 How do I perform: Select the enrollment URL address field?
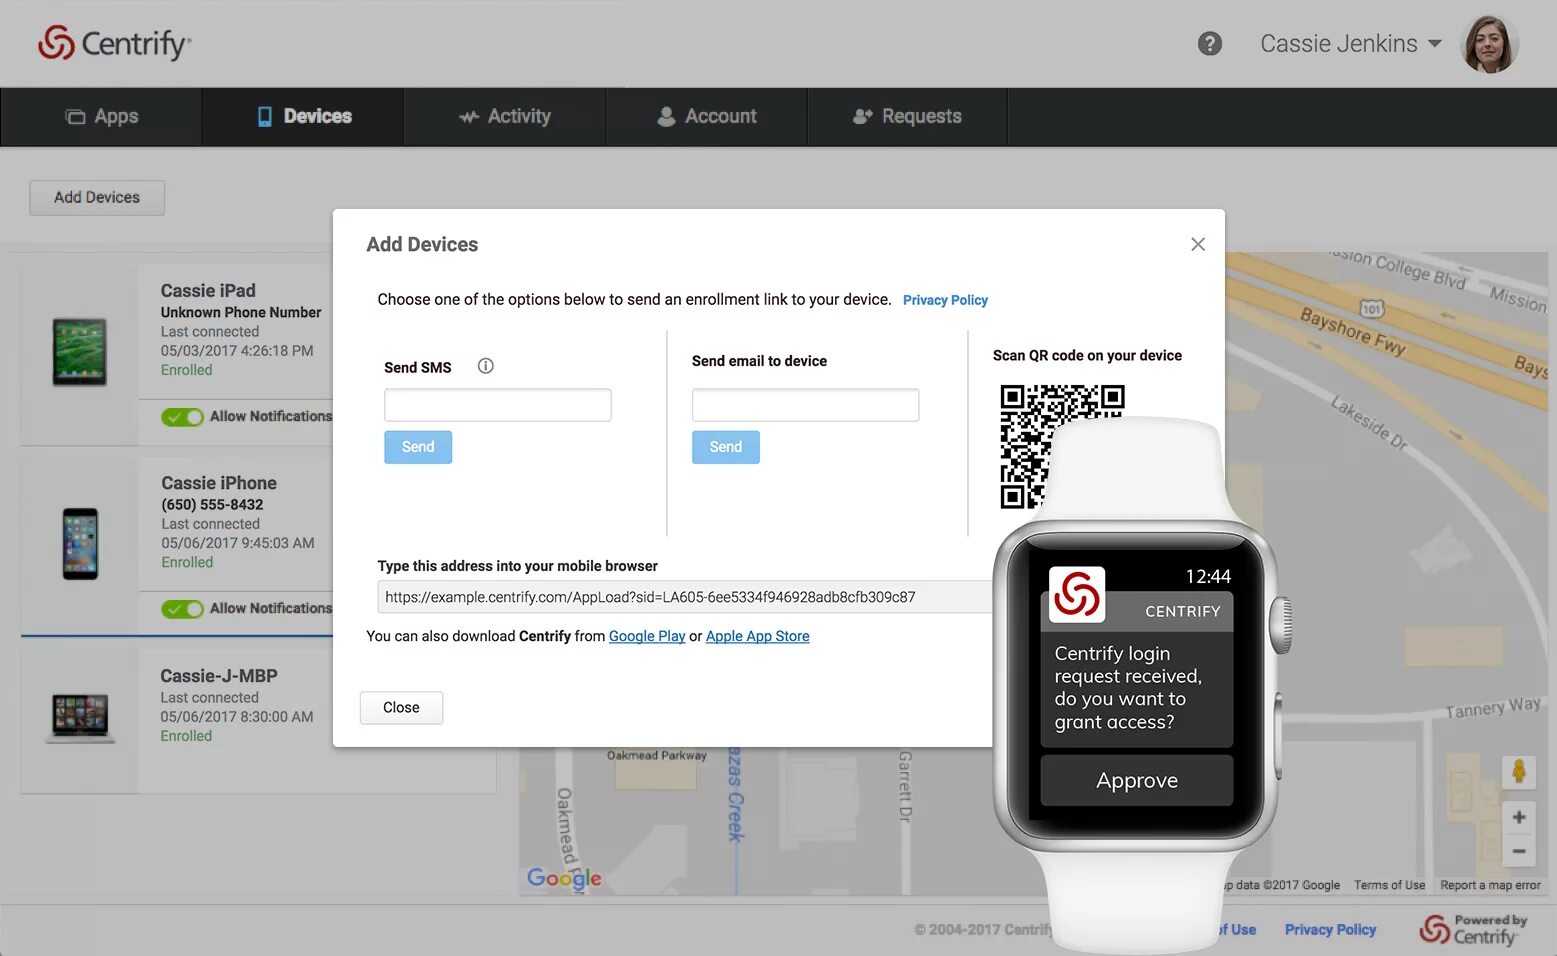tap(685, 597)
